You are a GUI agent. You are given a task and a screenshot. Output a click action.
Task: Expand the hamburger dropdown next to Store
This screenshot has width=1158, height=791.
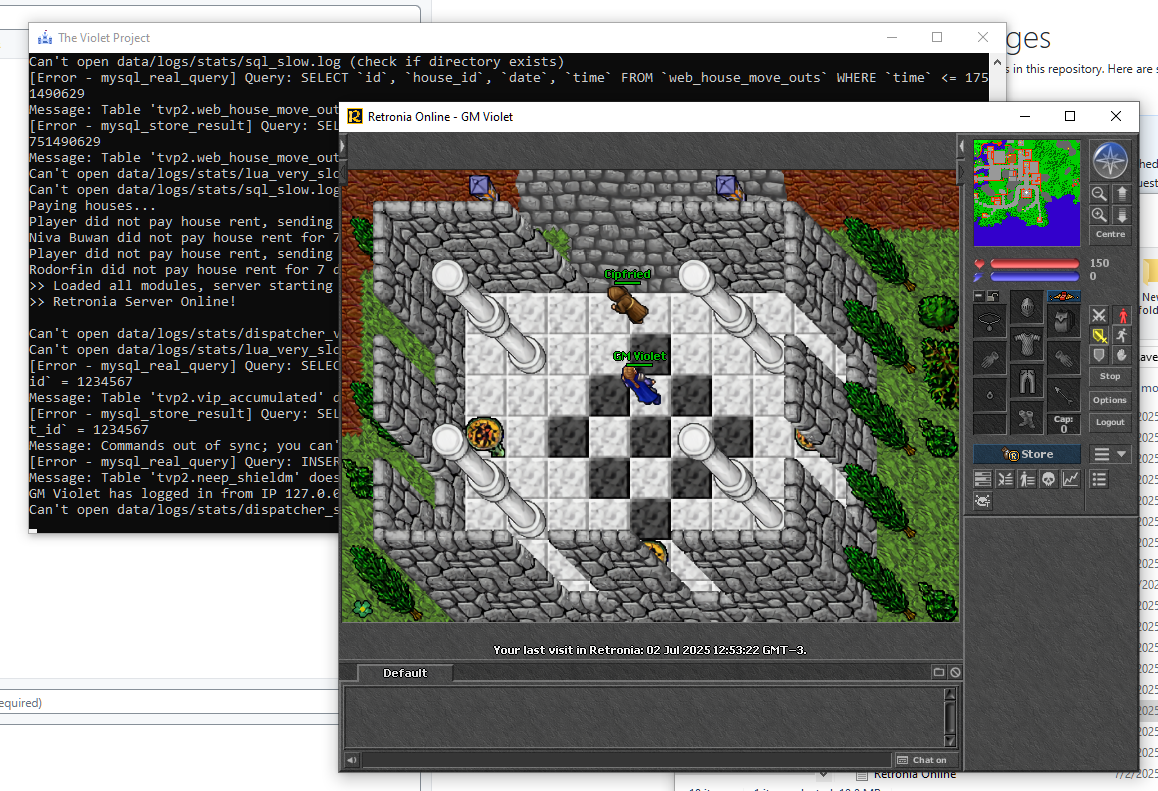point(1110,454)
